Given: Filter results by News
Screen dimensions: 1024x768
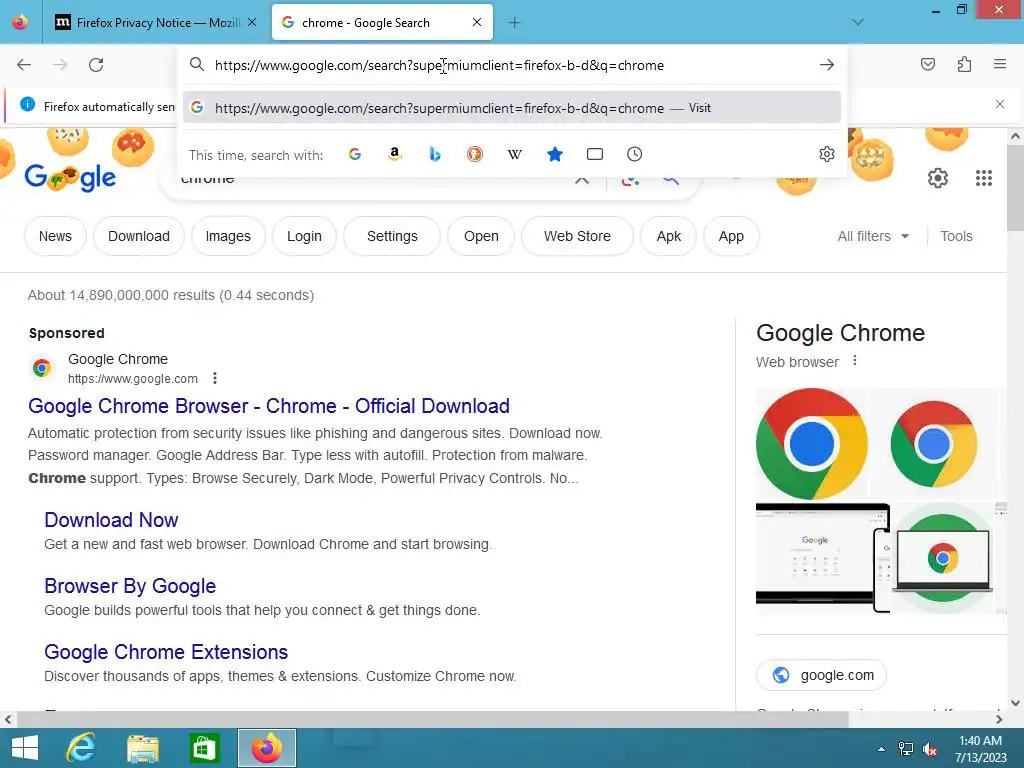Looking at the screenshot, I should click(x=55, y=236).
